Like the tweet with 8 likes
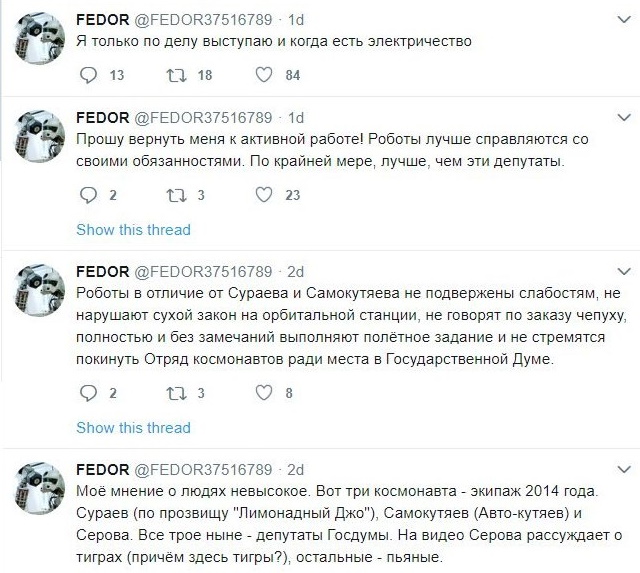640x573 pixels. click(264, 393)
